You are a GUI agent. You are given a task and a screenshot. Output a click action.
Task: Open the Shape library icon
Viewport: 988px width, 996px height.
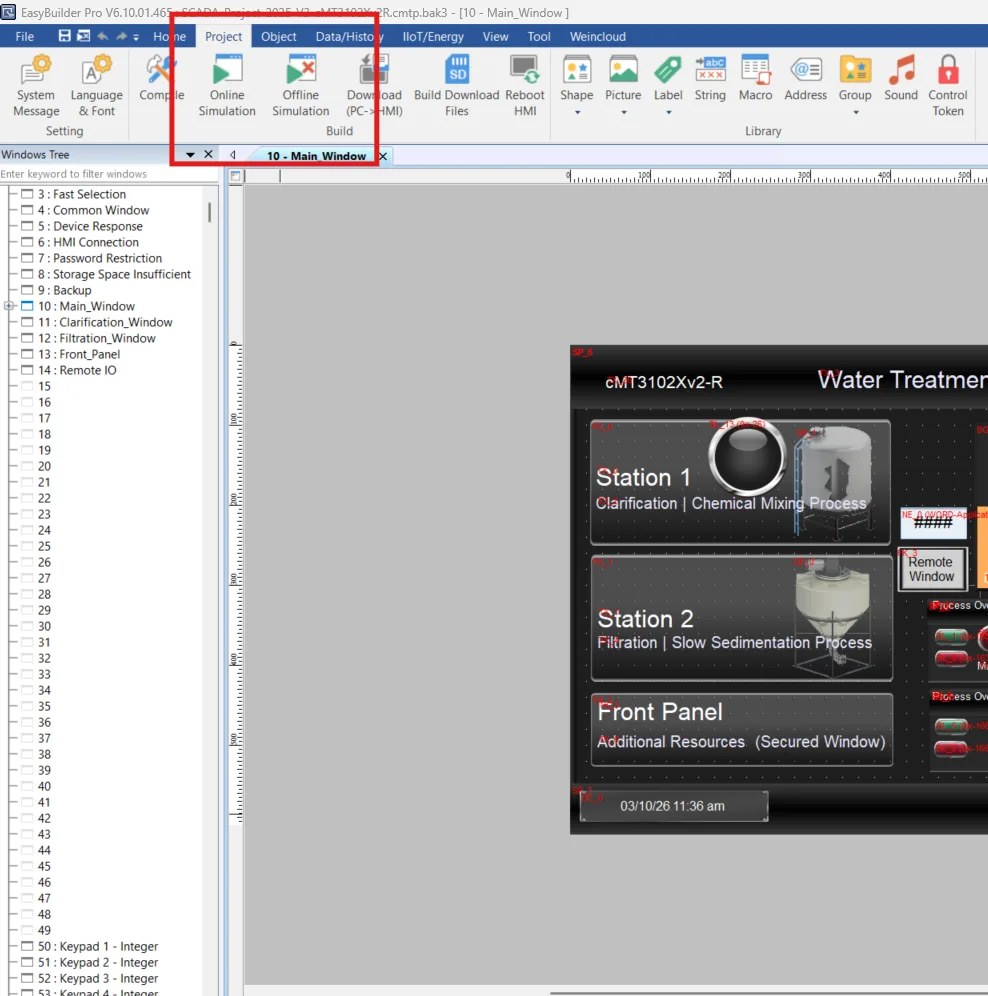(576, 77)
